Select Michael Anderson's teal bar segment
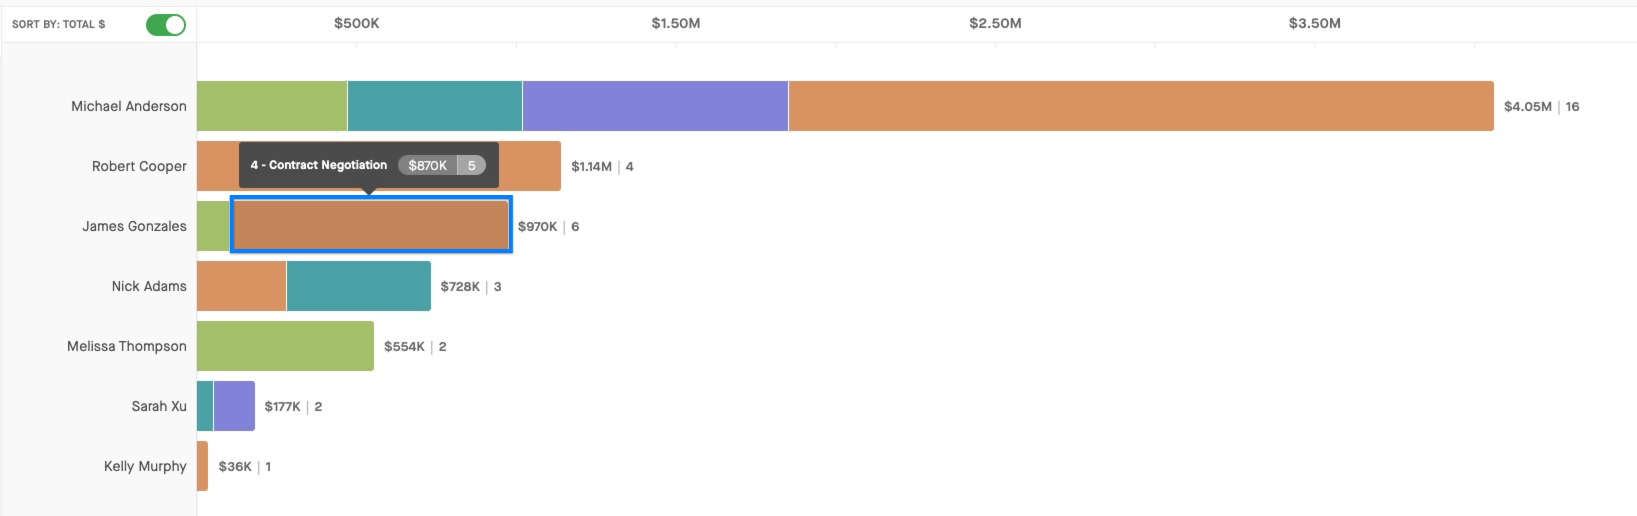This screenshot has height=516, width=1637. [435, 106]
